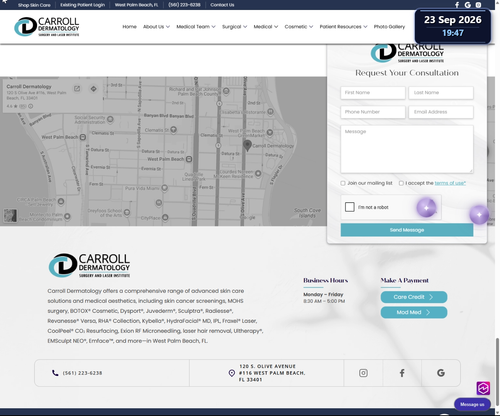This screenshot has height=416, width=500.
Task: Expand the Cosmetic menu
Action: pyautogui.click(x=299, y=27)
